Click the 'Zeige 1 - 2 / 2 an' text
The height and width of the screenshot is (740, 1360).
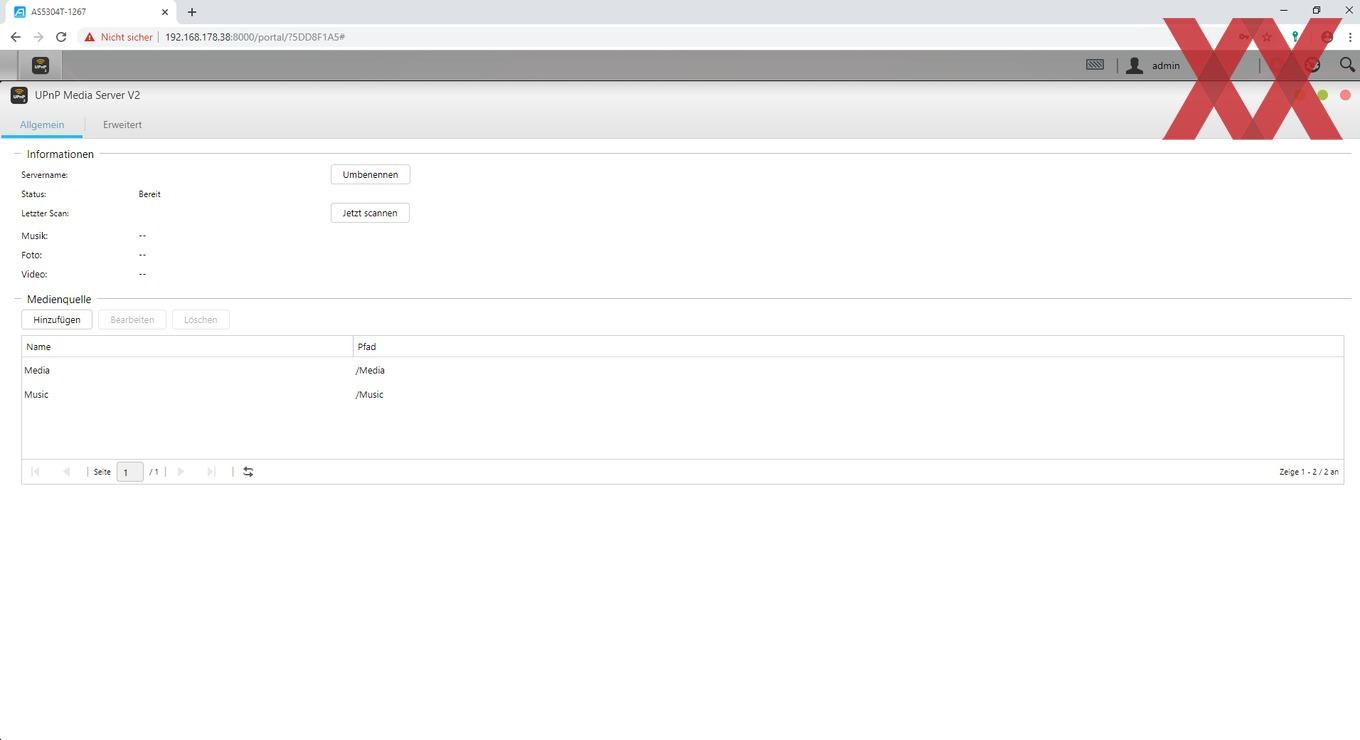[1308, 472]
